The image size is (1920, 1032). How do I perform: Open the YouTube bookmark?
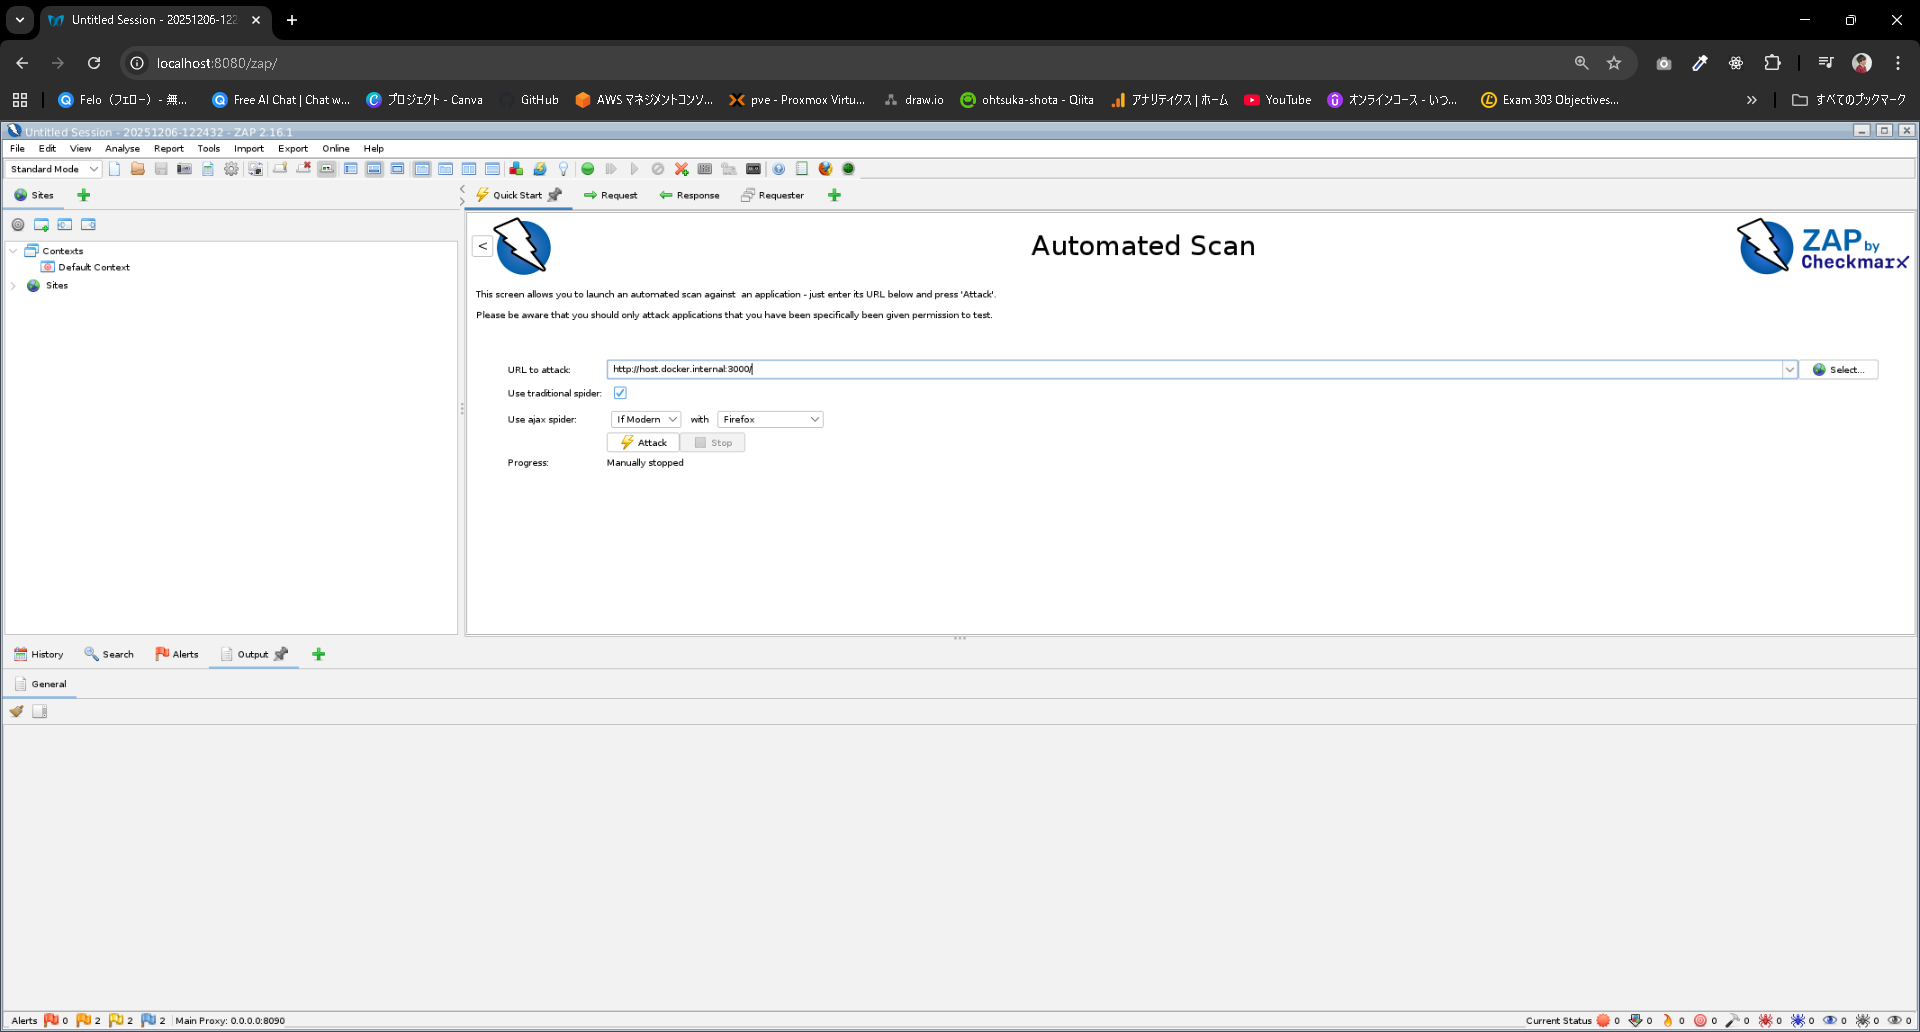pyautogui.click(x=1278, y=100)
